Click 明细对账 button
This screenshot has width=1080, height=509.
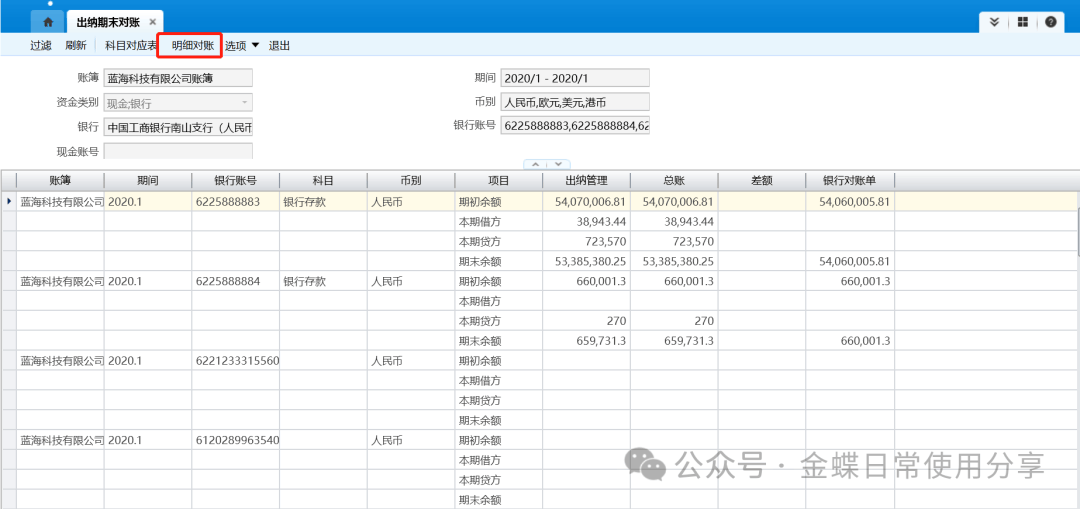tap(192, 45)
